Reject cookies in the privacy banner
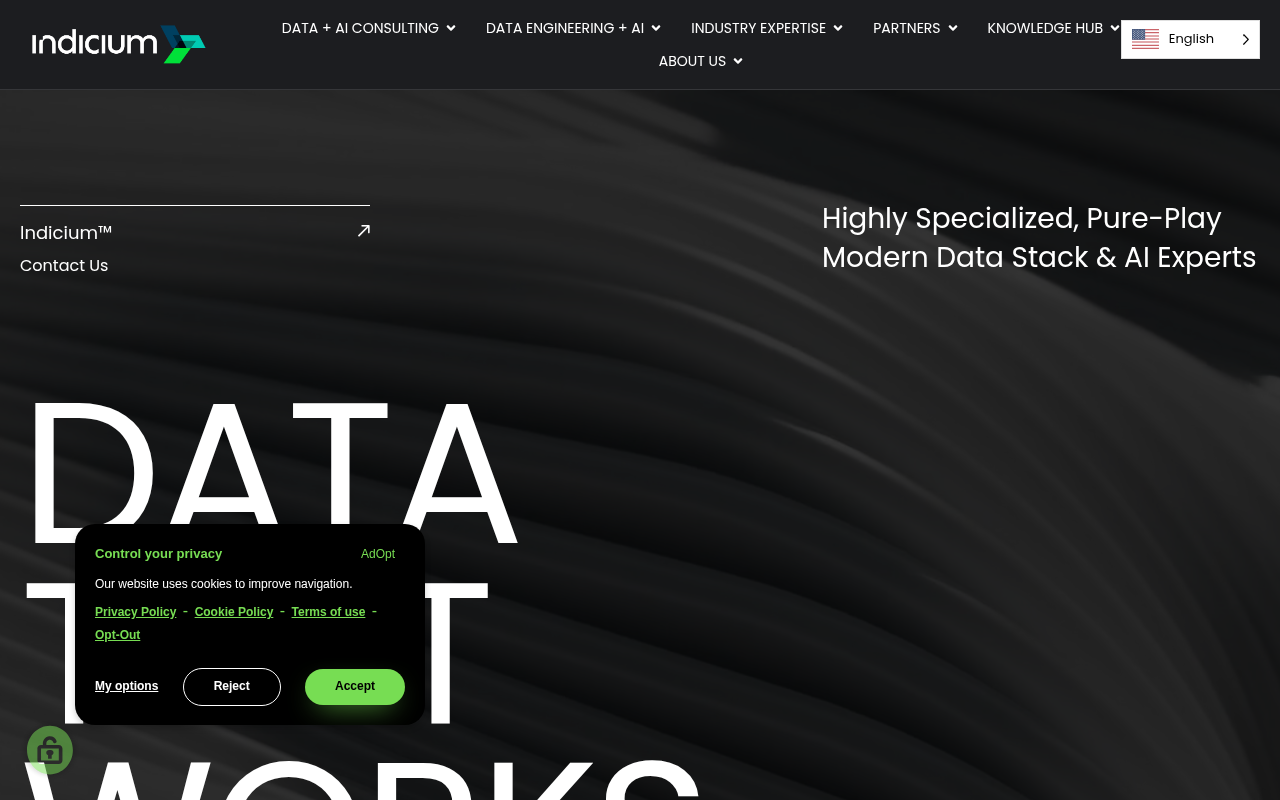1280x800 pixels. coord(231,687)
